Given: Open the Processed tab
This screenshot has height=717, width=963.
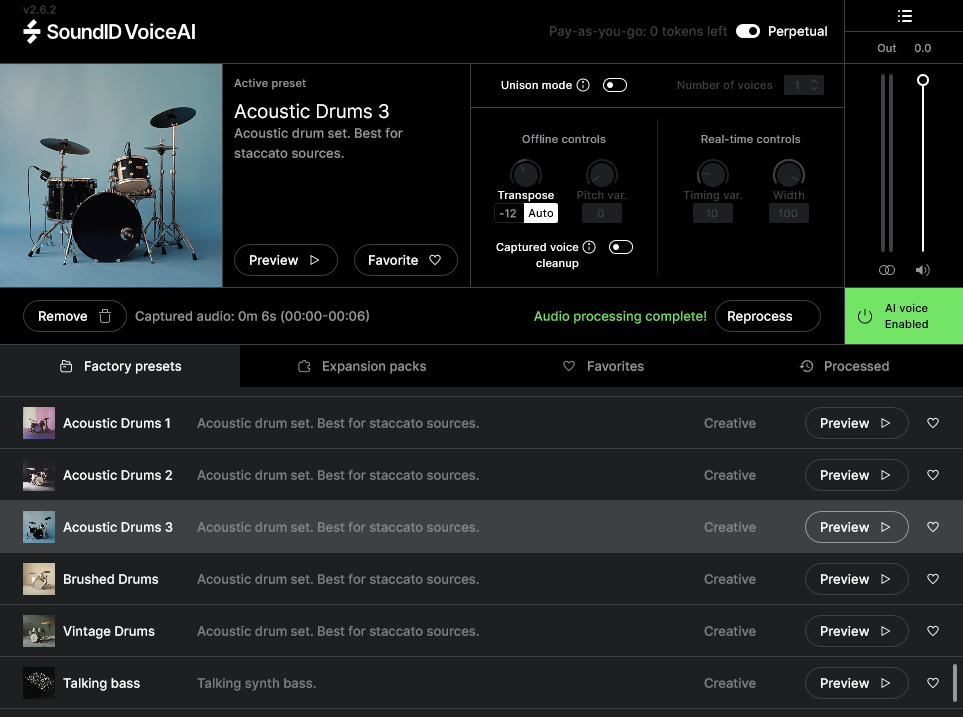Looking at the screenshot, I should (x=844, y=366).
